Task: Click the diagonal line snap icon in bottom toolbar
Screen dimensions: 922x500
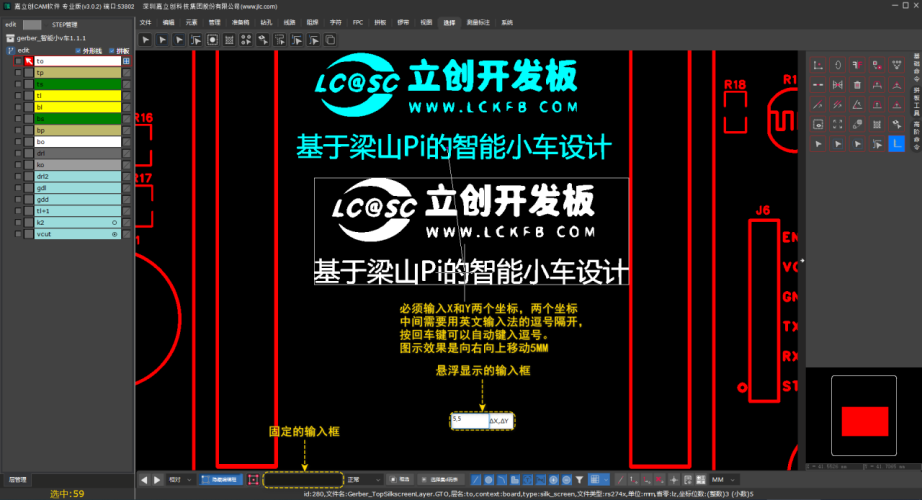Action: (x=476, y=479)
